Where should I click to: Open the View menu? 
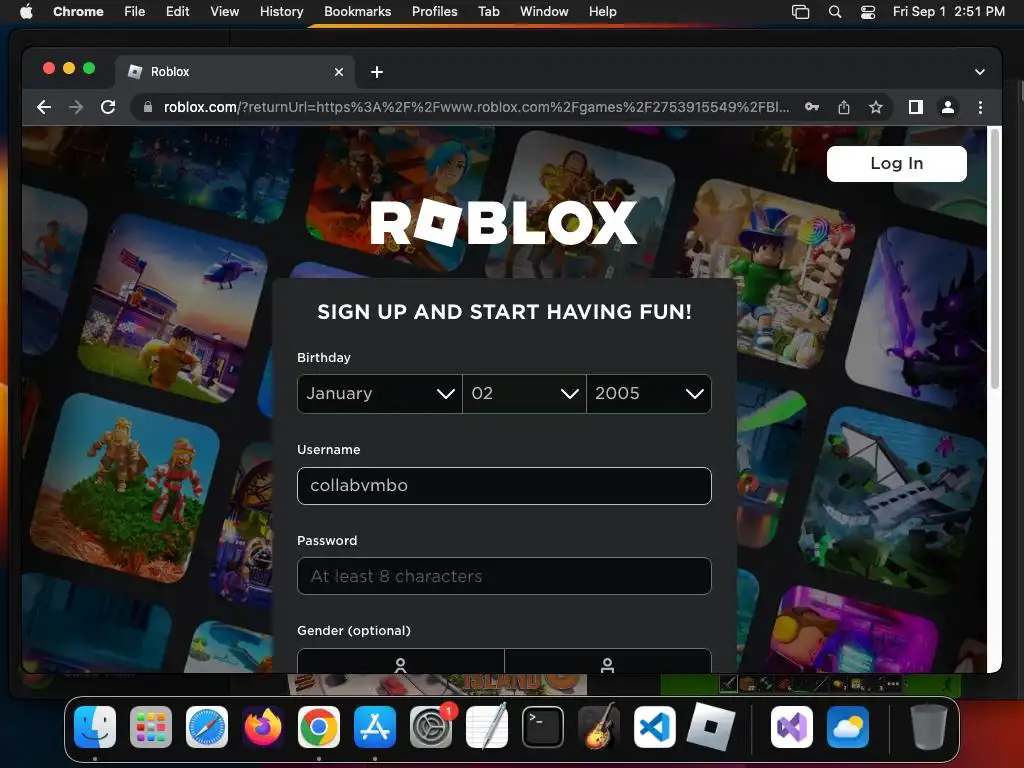point(225,11)
